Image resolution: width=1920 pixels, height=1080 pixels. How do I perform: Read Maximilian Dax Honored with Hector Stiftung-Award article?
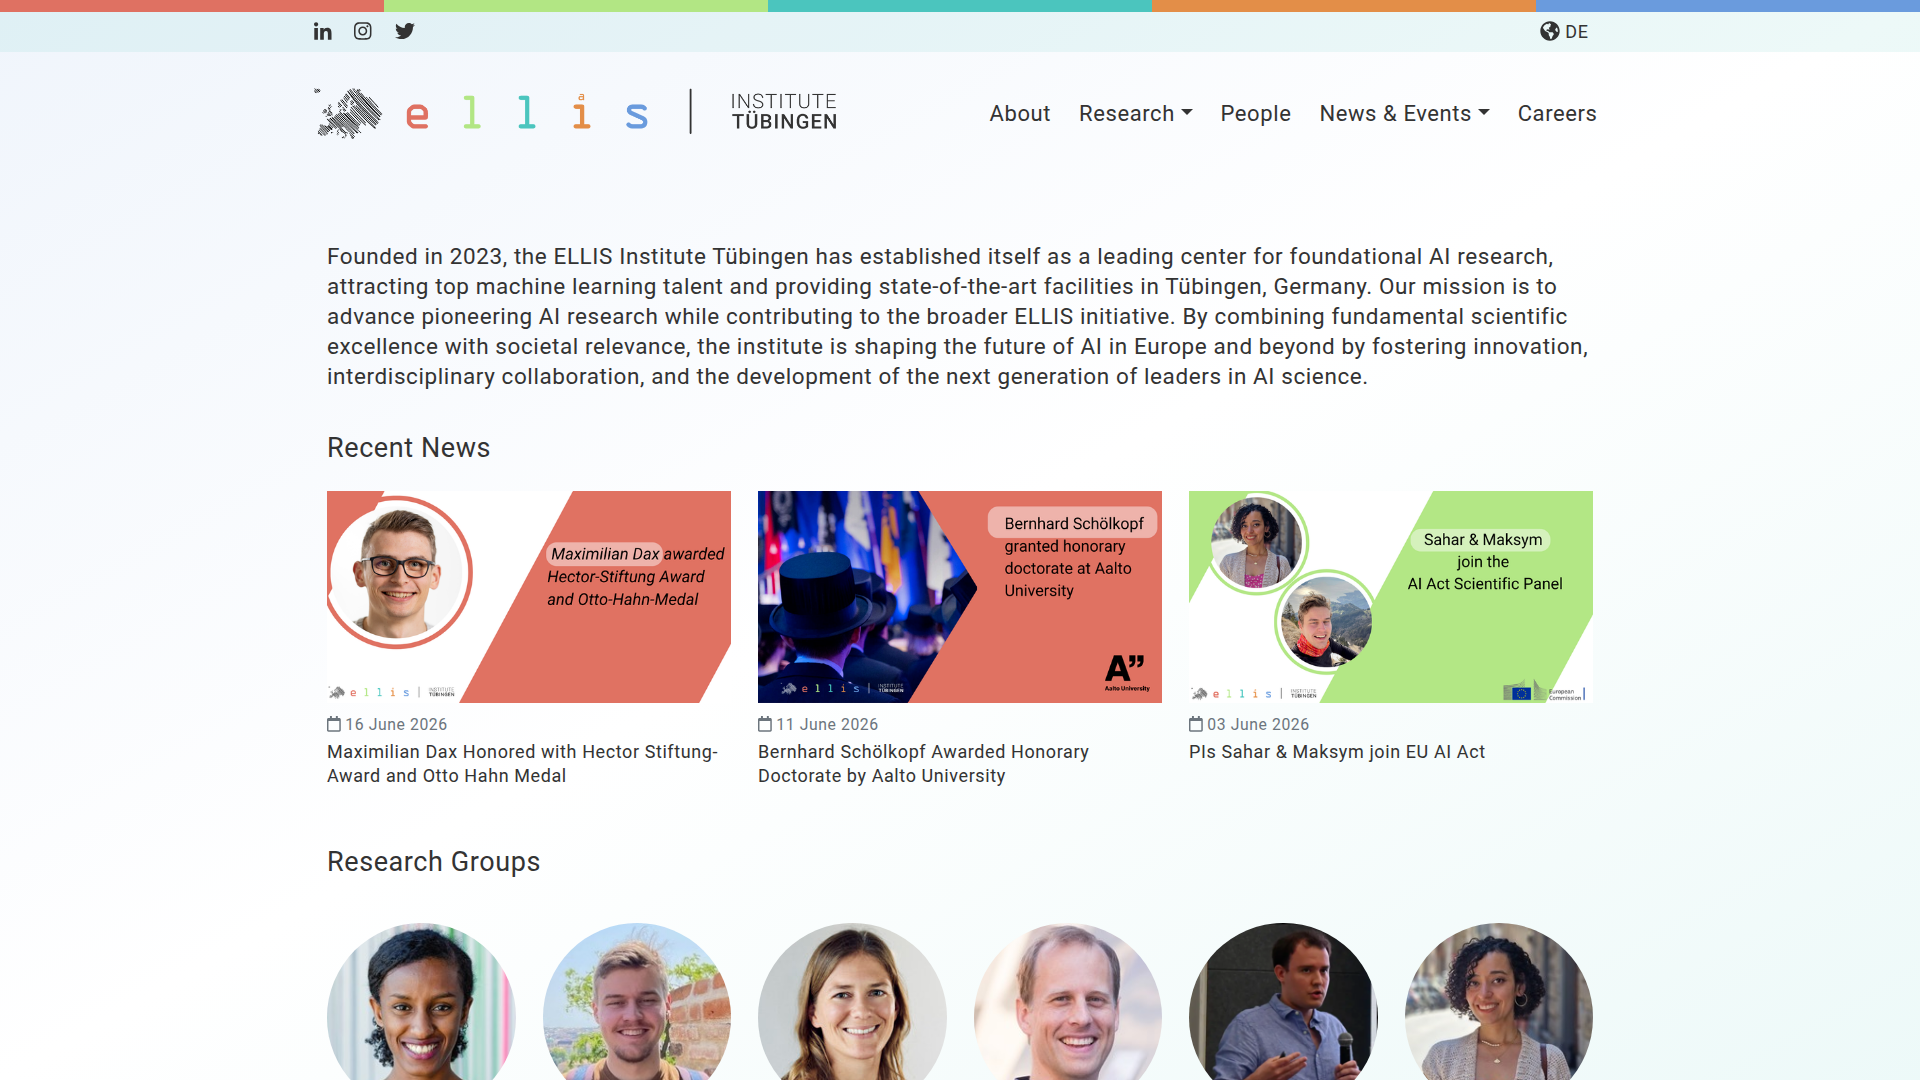[x=522, y=764]
